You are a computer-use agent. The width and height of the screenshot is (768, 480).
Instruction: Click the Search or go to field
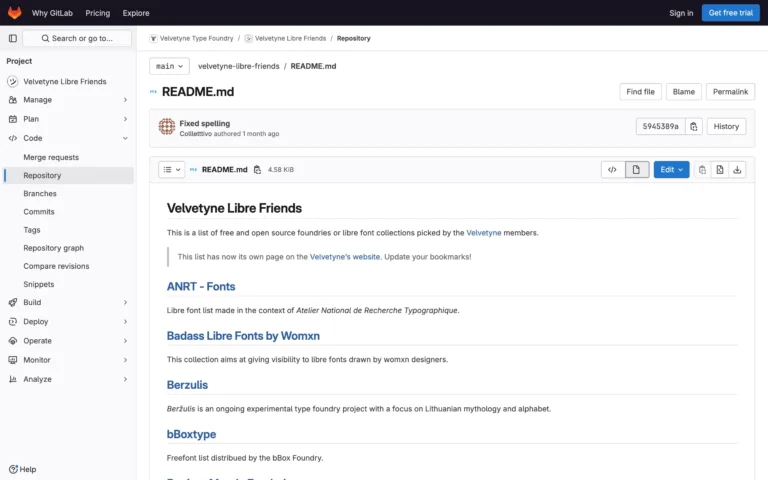(77, 38)
